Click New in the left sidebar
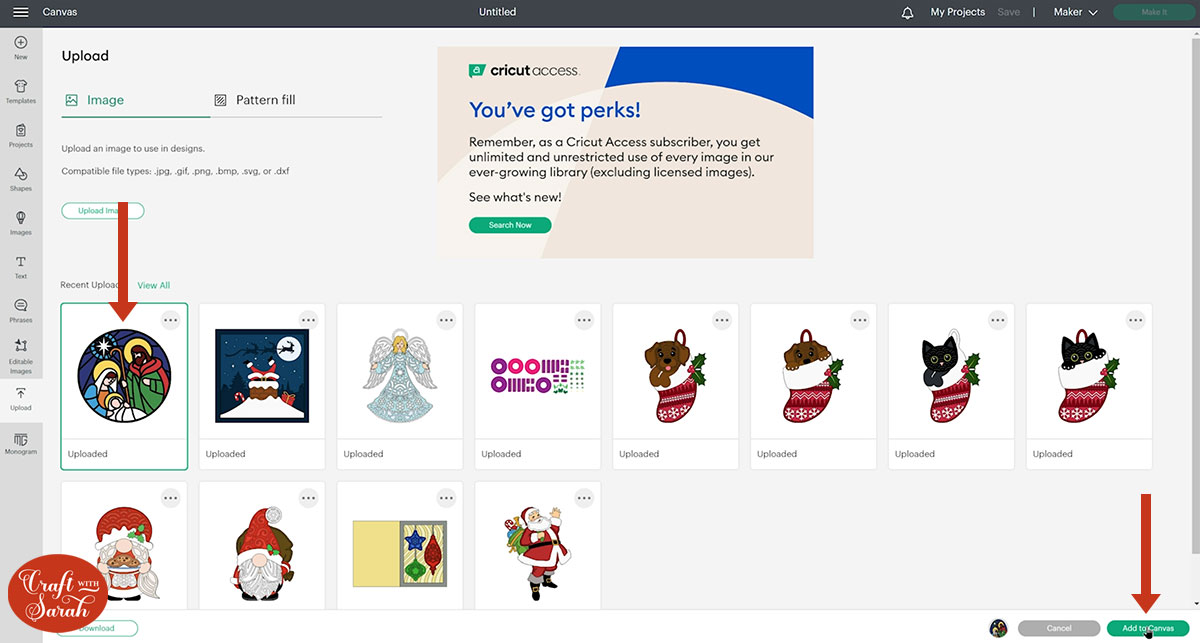Viewport: 1200px width, 643px height. (x=21, y=48)
